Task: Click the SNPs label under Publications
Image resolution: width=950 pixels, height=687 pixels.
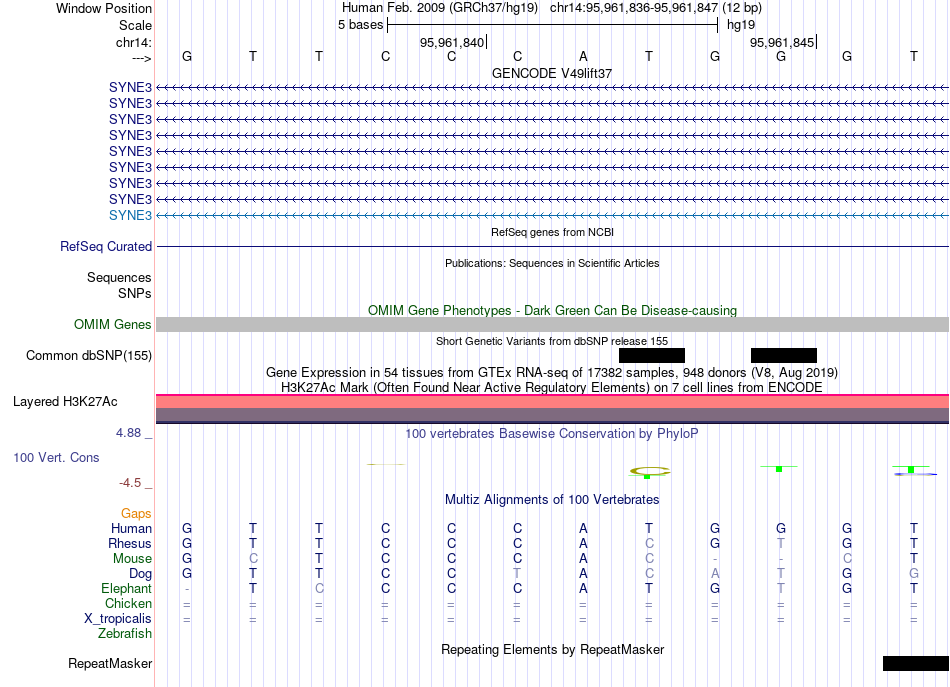Action: [x=135, y=293]
